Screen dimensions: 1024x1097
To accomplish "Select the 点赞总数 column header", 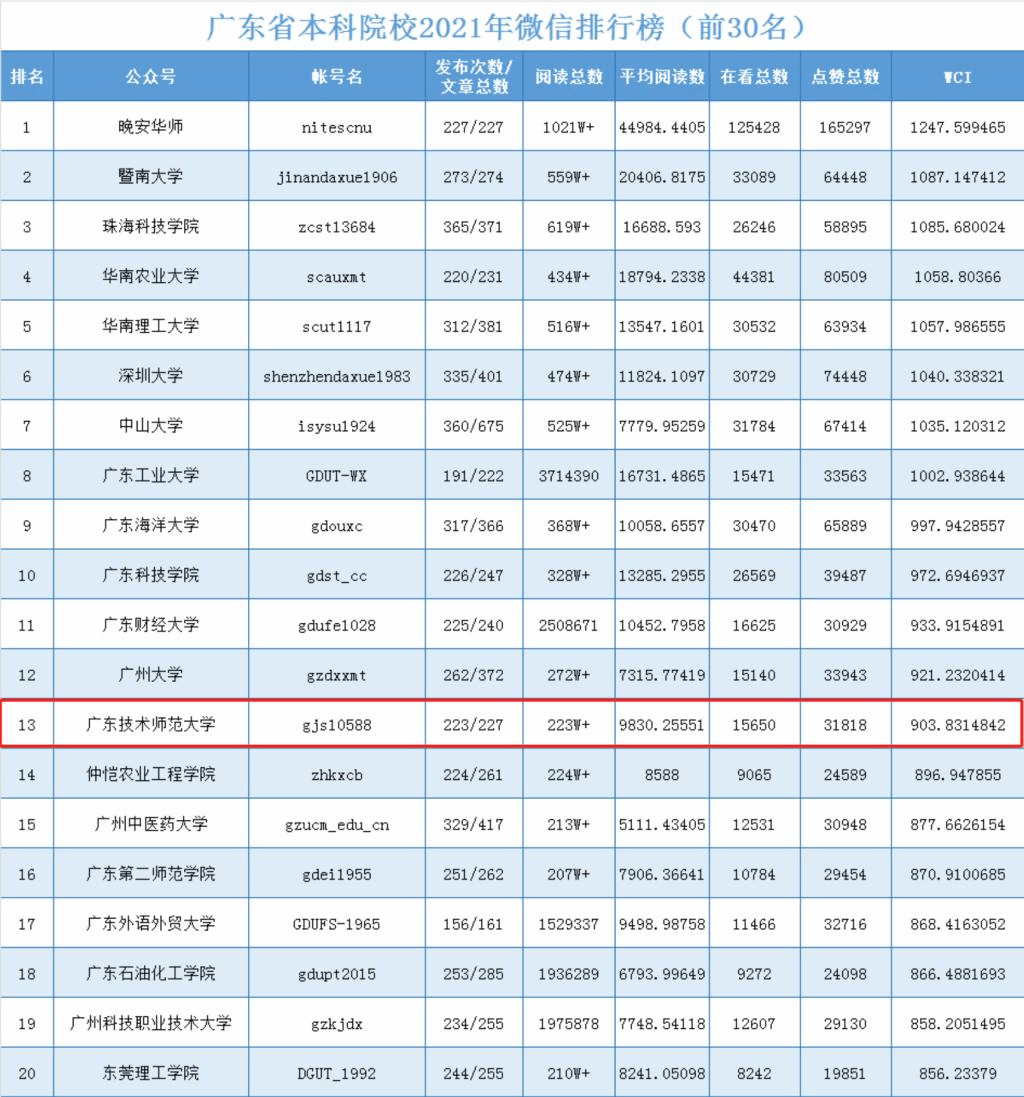I will [x=845, y=77].
